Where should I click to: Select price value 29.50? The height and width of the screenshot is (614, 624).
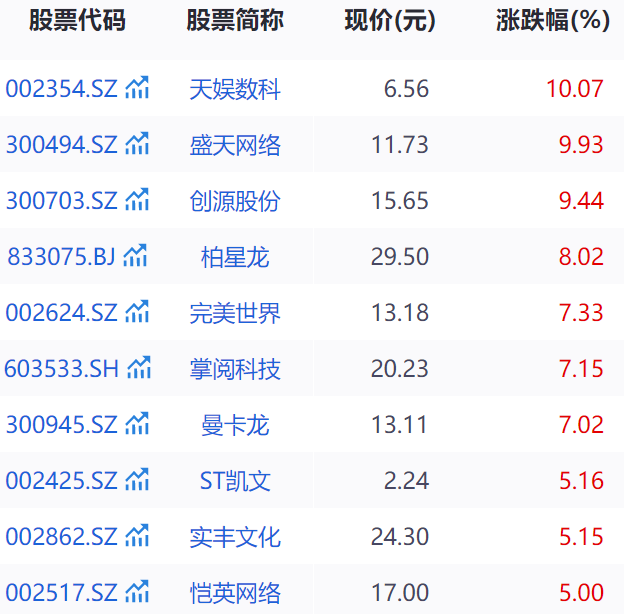tap(400, 257)
